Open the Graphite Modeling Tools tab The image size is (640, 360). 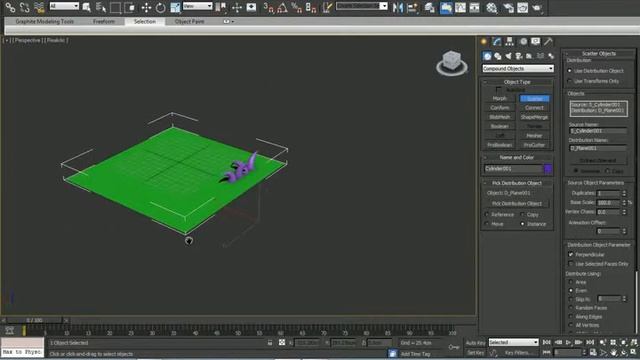click(44, 21)
